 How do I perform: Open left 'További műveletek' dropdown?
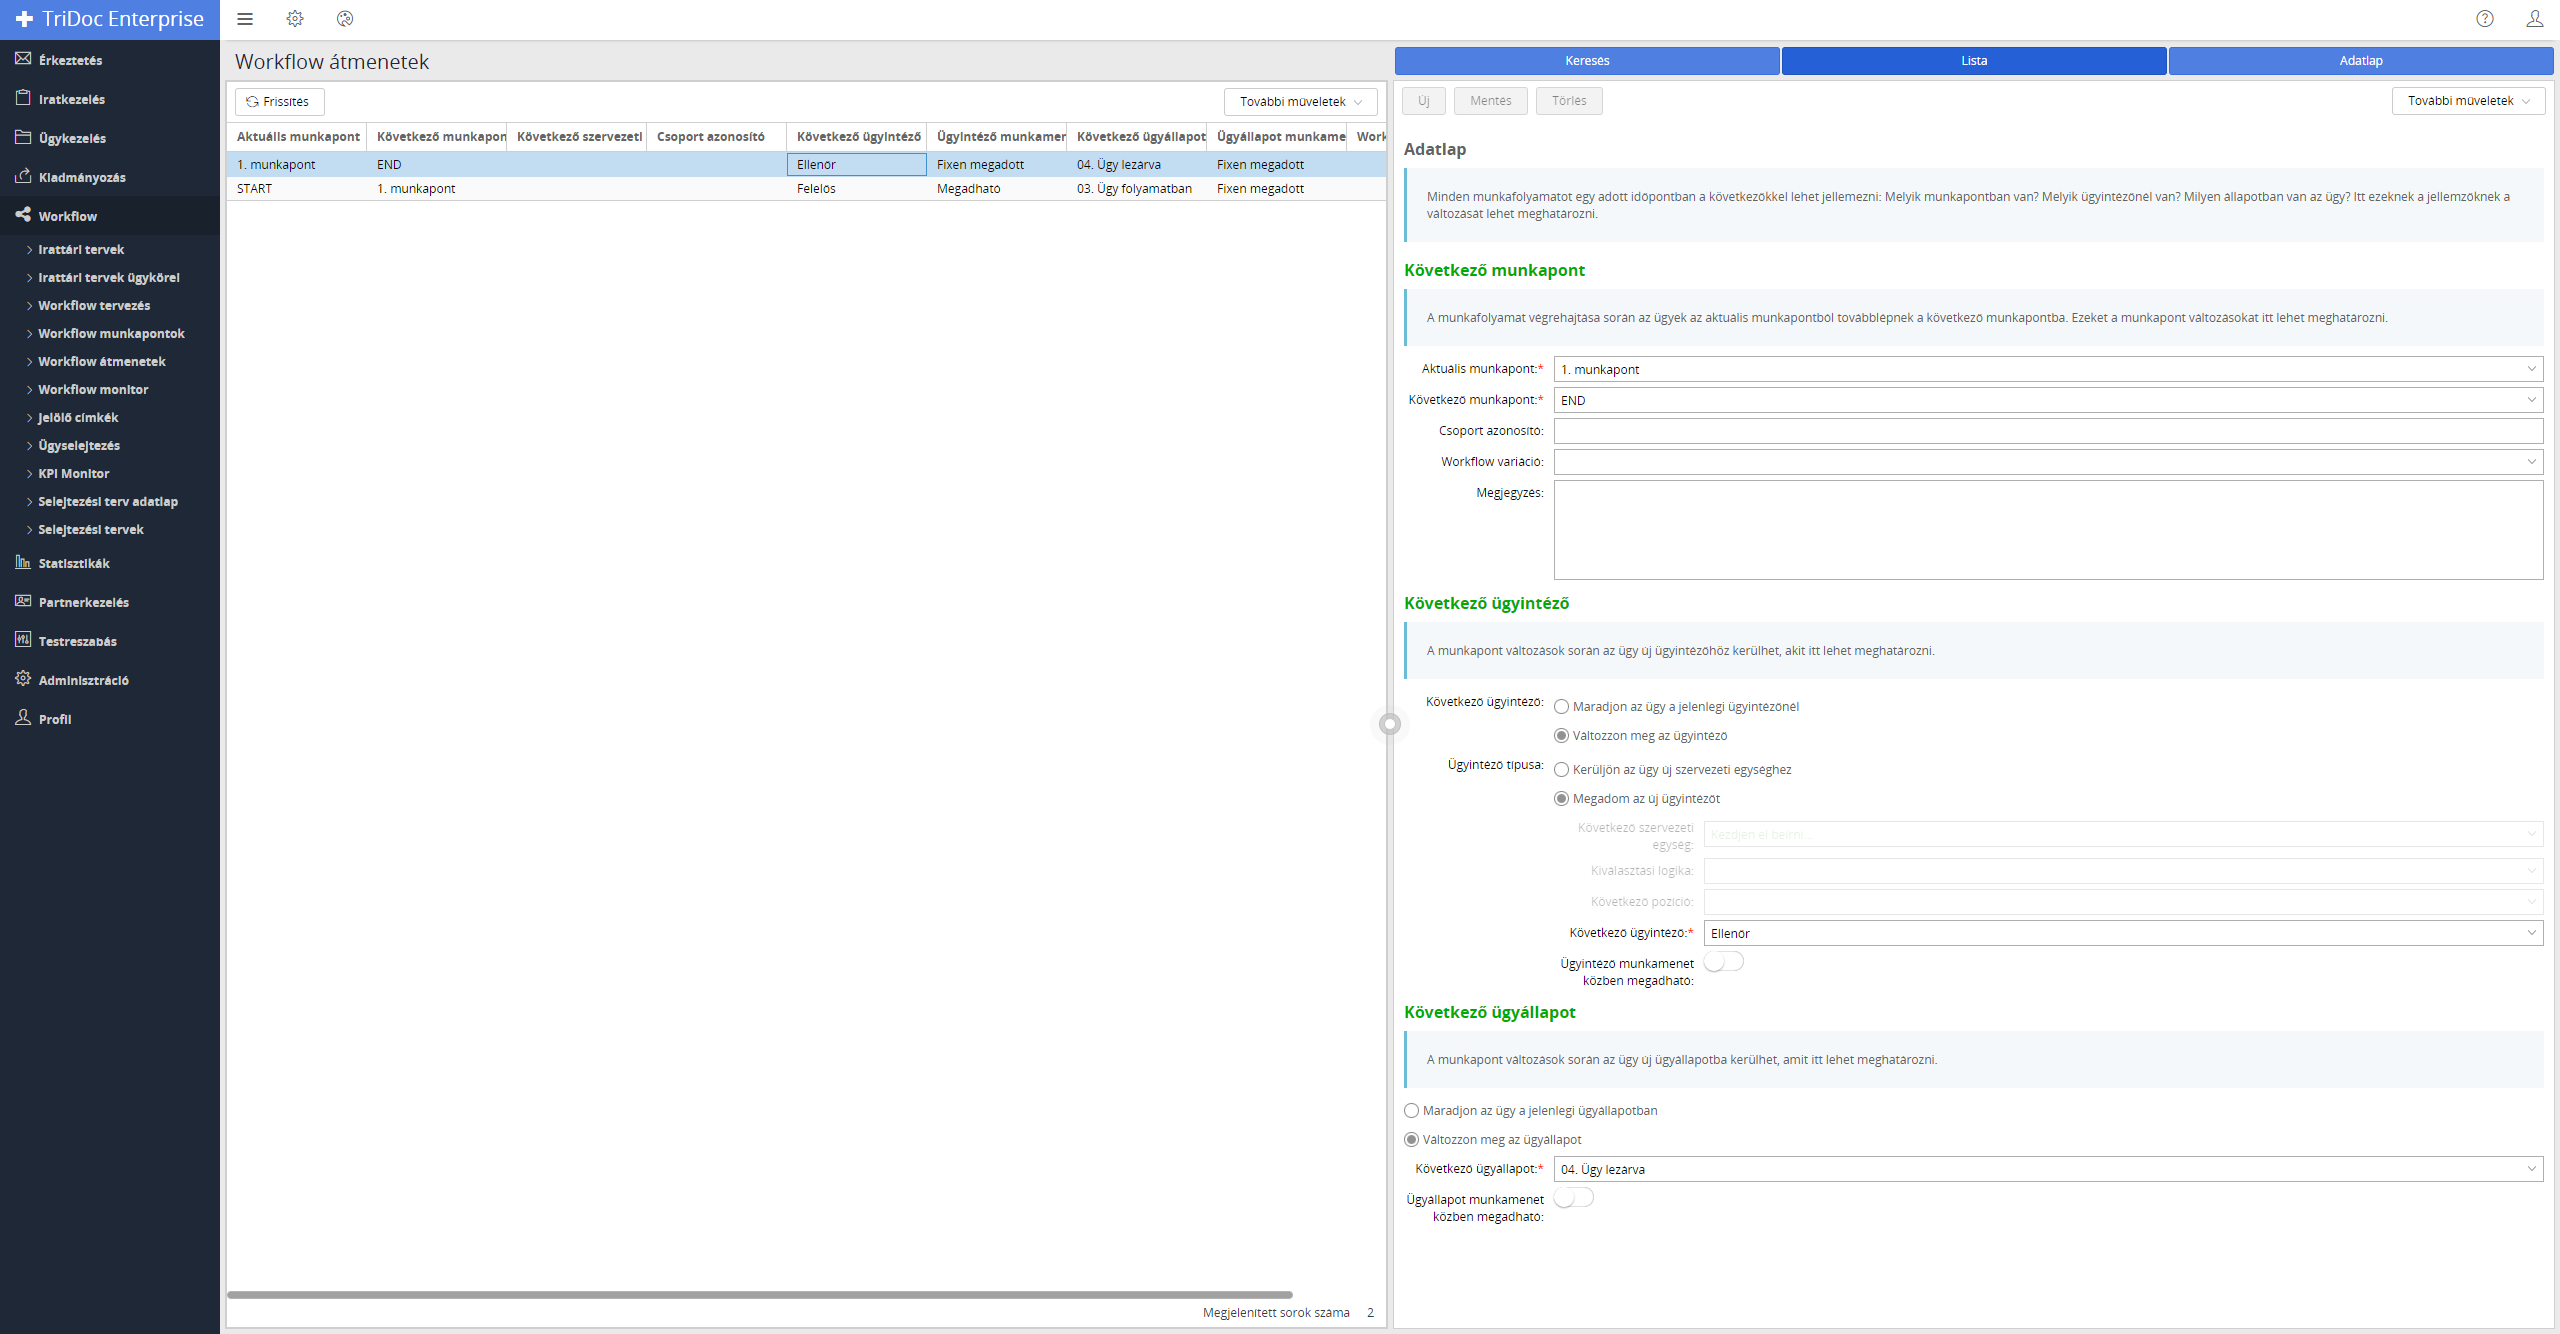tap(1300, 102)
